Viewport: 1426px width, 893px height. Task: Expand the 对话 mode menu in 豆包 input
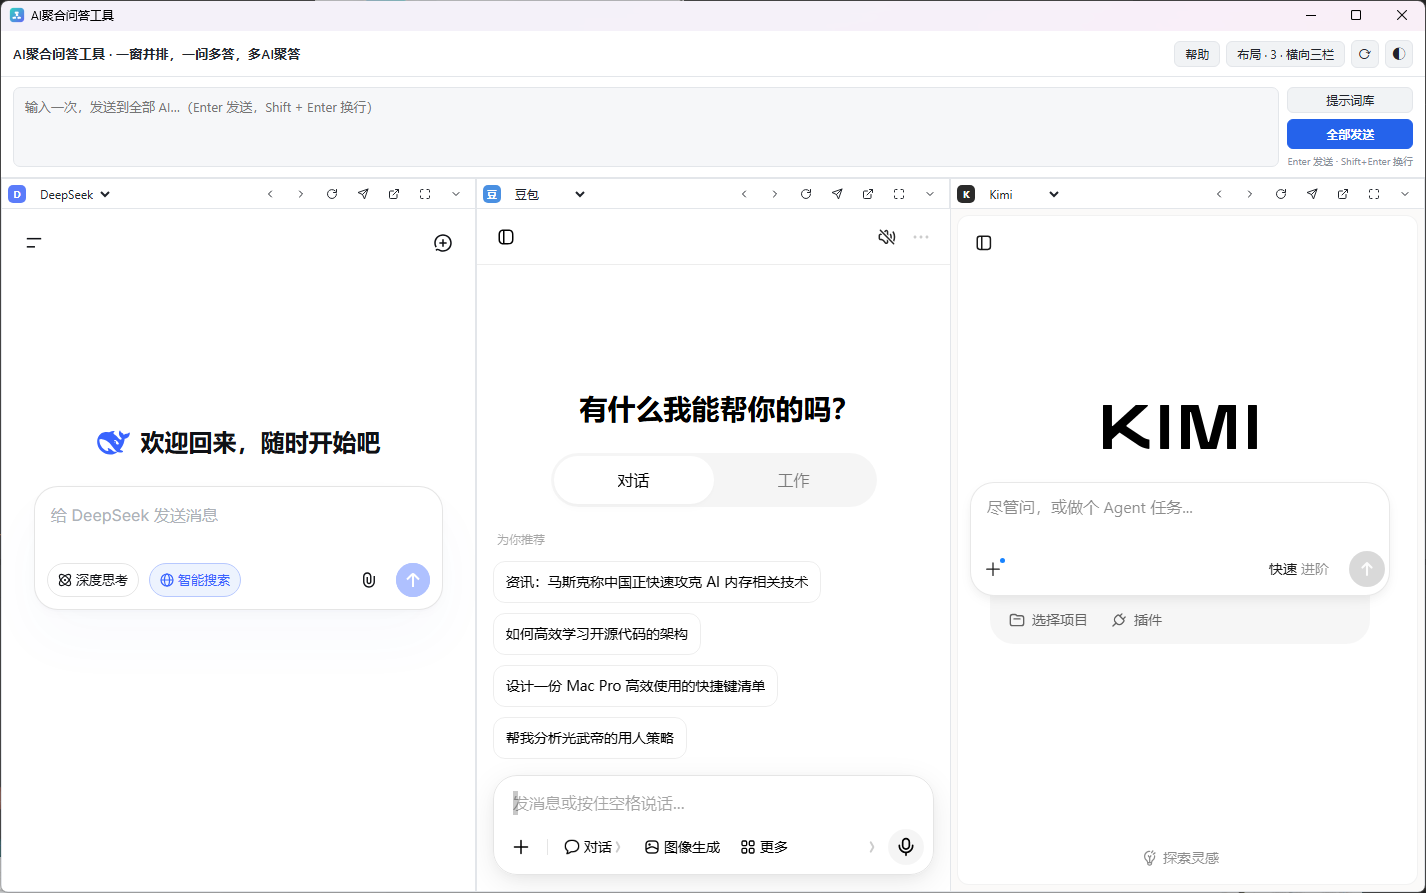[x=592, y=847]
